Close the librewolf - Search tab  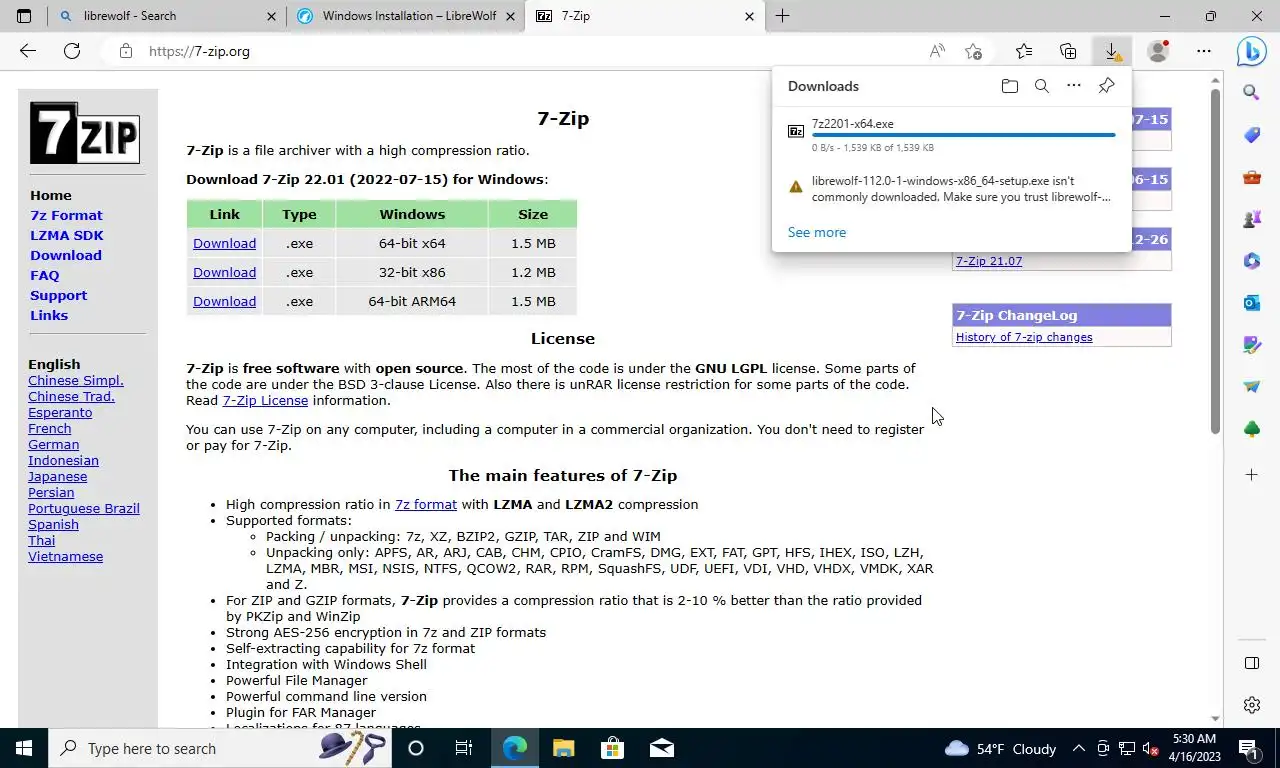tap(272, 16)
